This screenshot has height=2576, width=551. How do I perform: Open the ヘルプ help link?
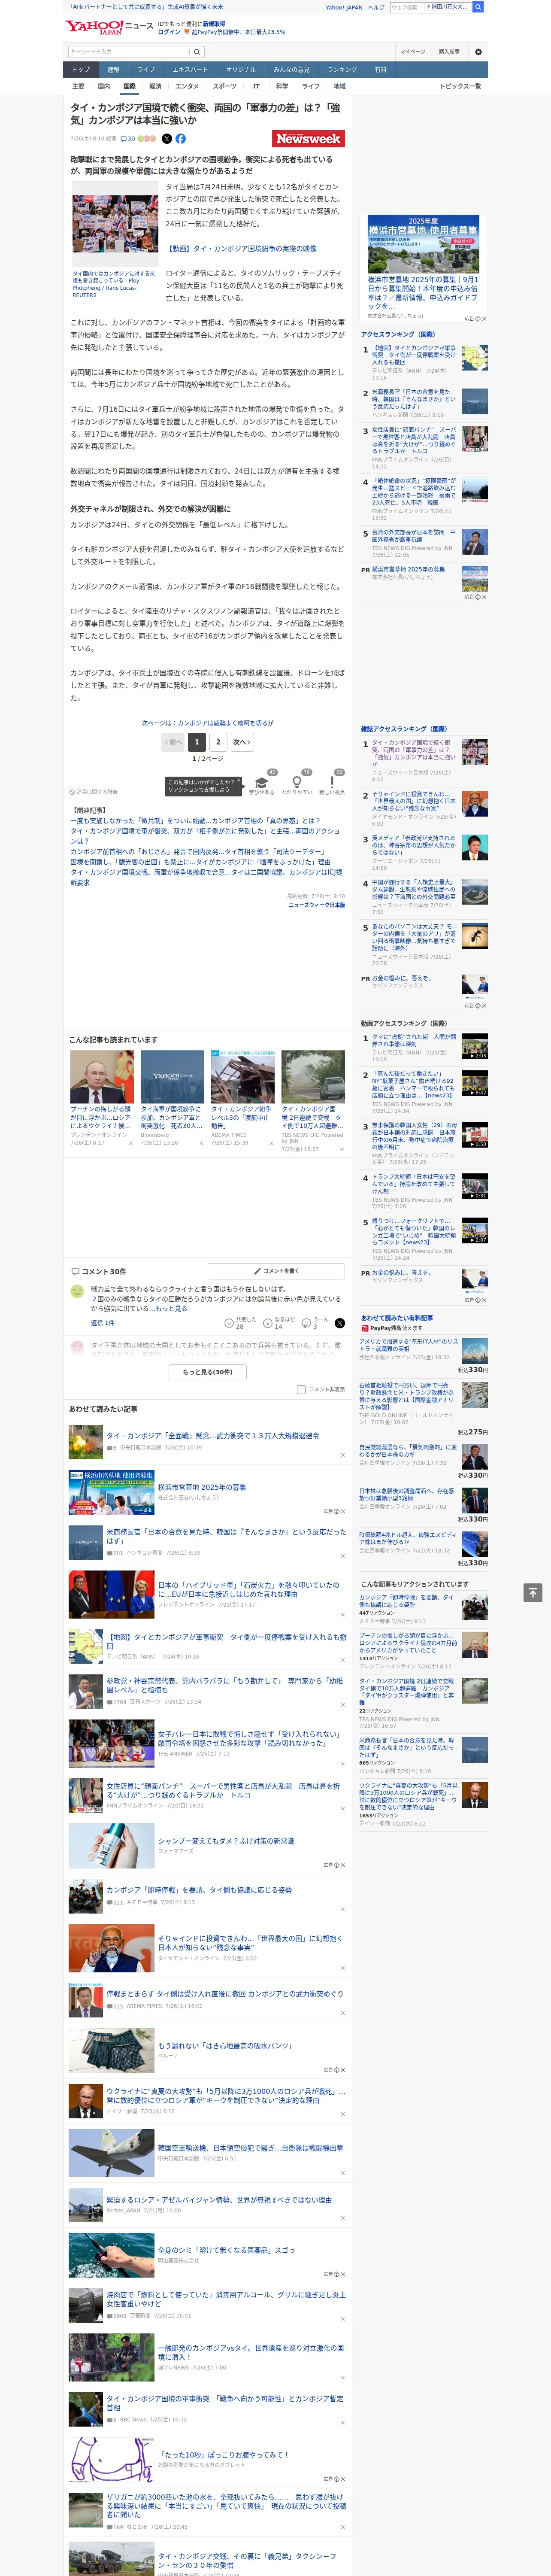tap(376, 7)
